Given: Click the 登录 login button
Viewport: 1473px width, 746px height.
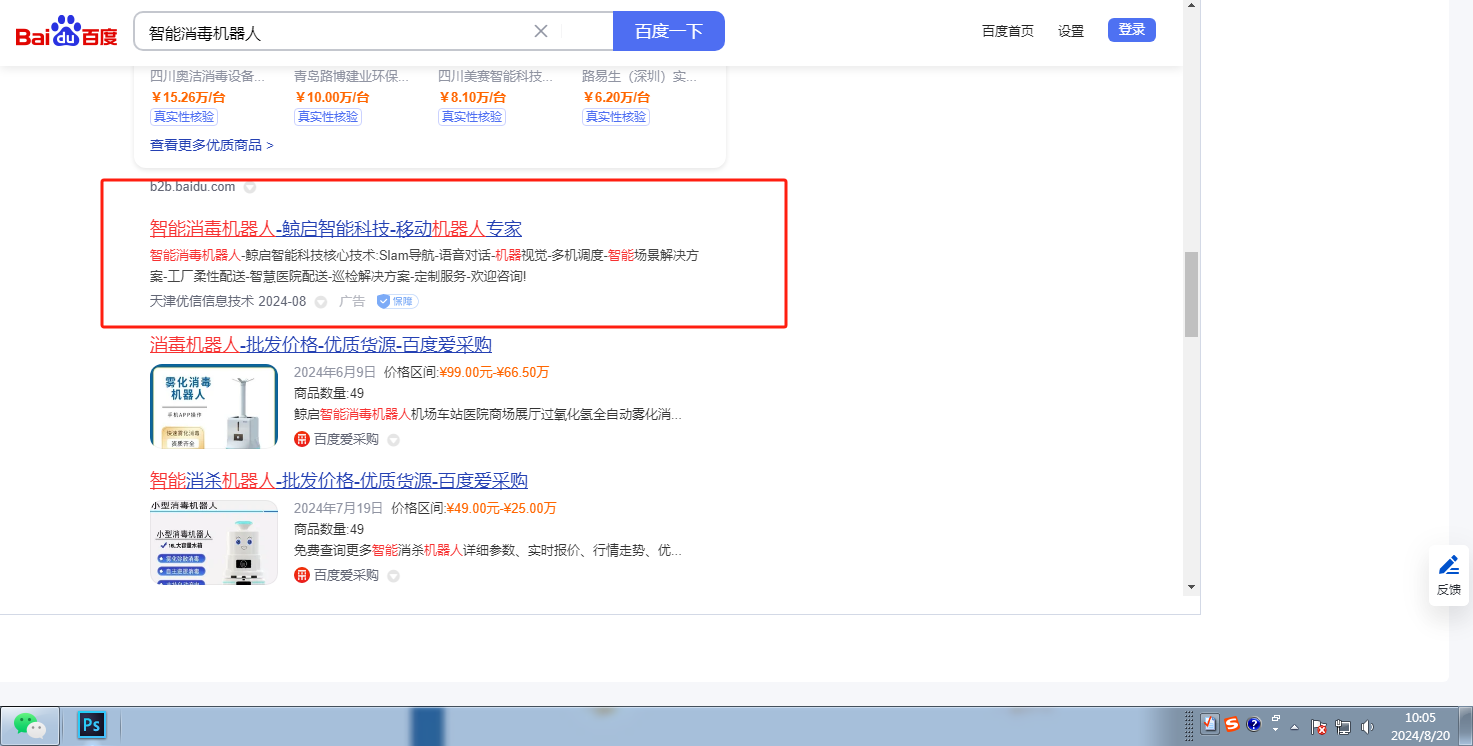Looking at the screenshot, I should (x=1131, y=30).
